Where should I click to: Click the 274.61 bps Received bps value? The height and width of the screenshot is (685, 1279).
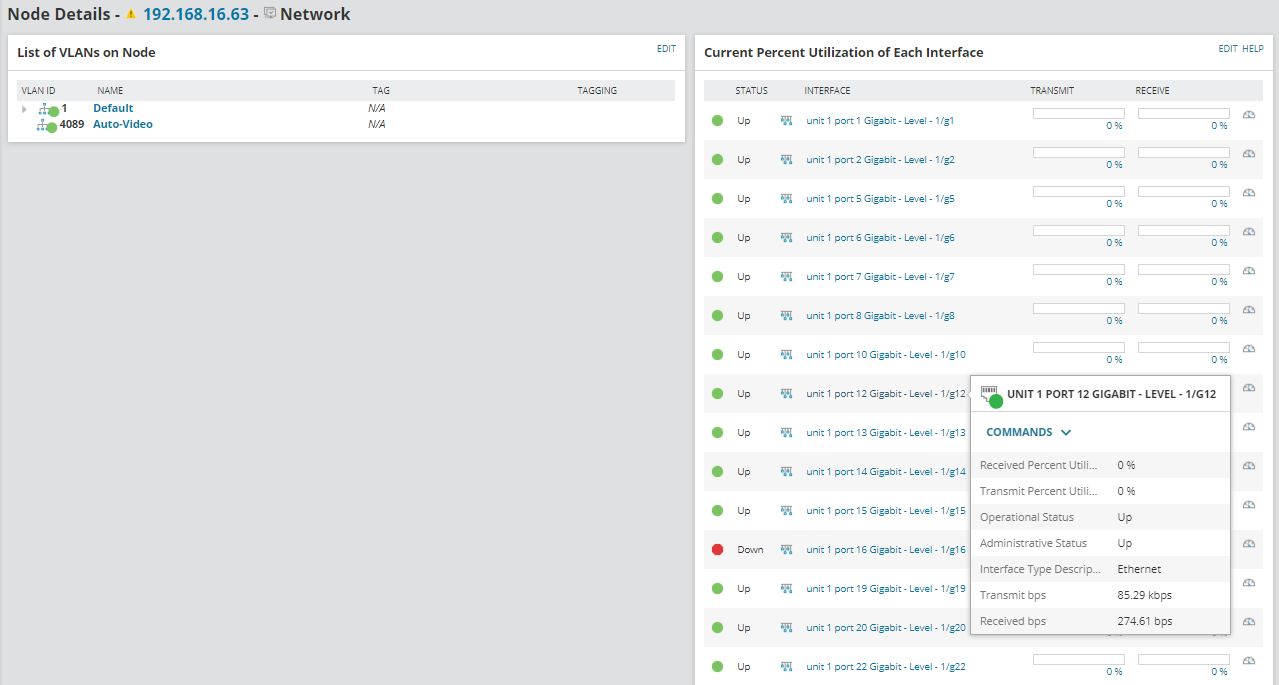coord(1144,621)
